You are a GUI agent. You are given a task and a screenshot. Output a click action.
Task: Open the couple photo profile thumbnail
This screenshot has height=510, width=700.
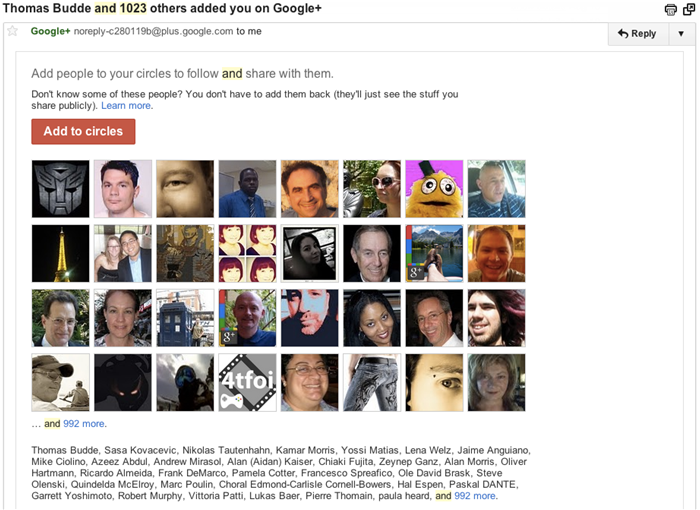[123, 253]
